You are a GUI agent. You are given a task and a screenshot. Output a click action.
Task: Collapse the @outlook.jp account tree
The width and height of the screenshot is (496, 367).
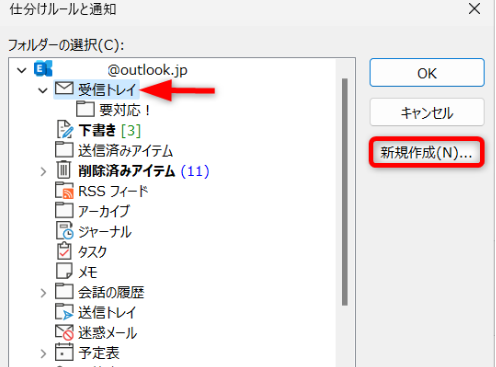tap(22, 70)
